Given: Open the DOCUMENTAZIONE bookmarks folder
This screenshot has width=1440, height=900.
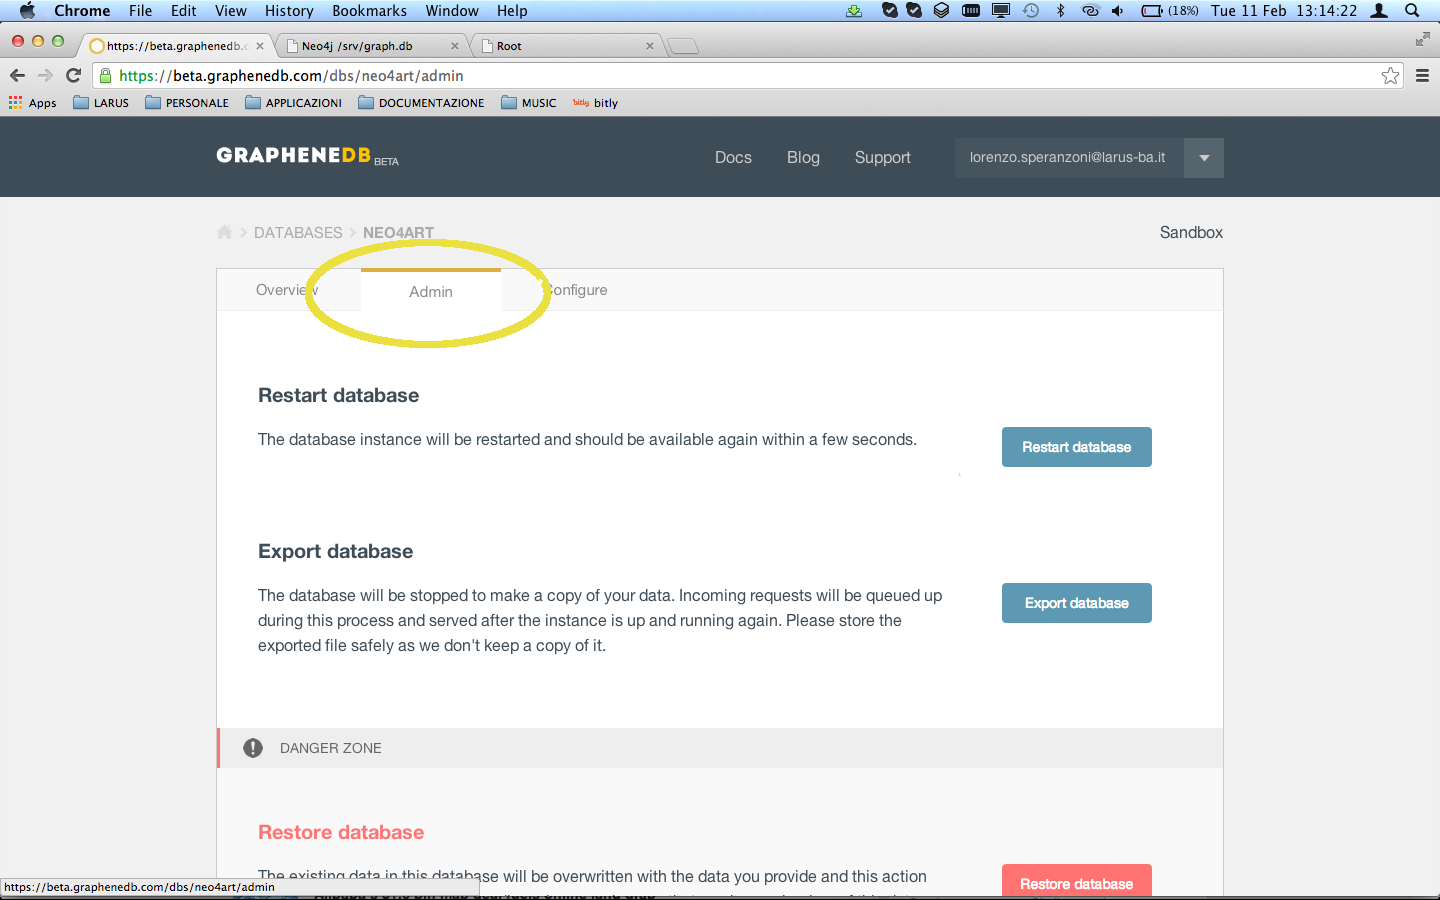Looking at the screenshot, I should tap(421, 103).
